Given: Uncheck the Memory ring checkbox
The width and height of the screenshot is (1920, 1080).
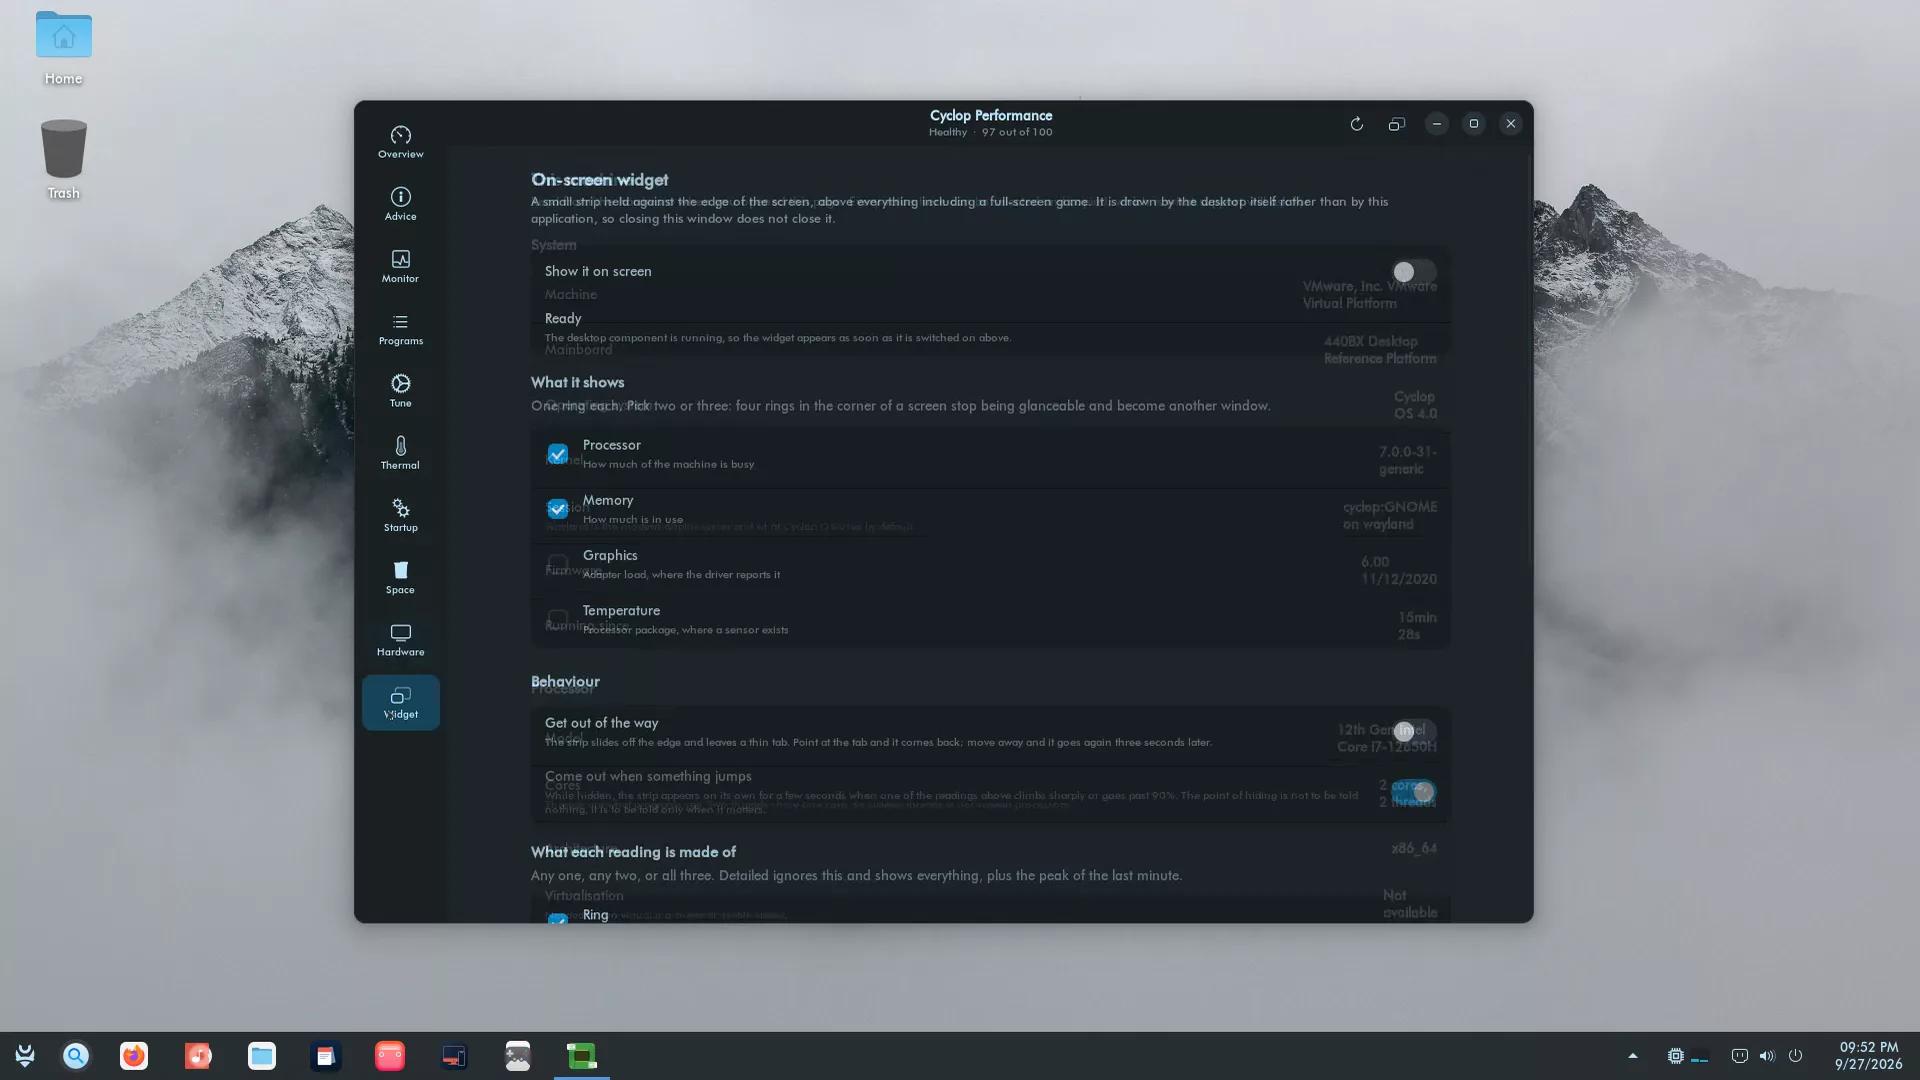Looking at the screenshot, I should pyautogui.click(x=558, y=509).
